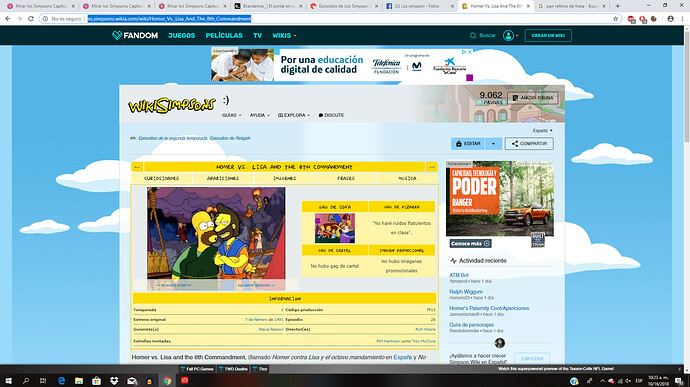Click the Buscar search magnifier
This screenshot has width=690, height=387.
[x=473, y=35]
